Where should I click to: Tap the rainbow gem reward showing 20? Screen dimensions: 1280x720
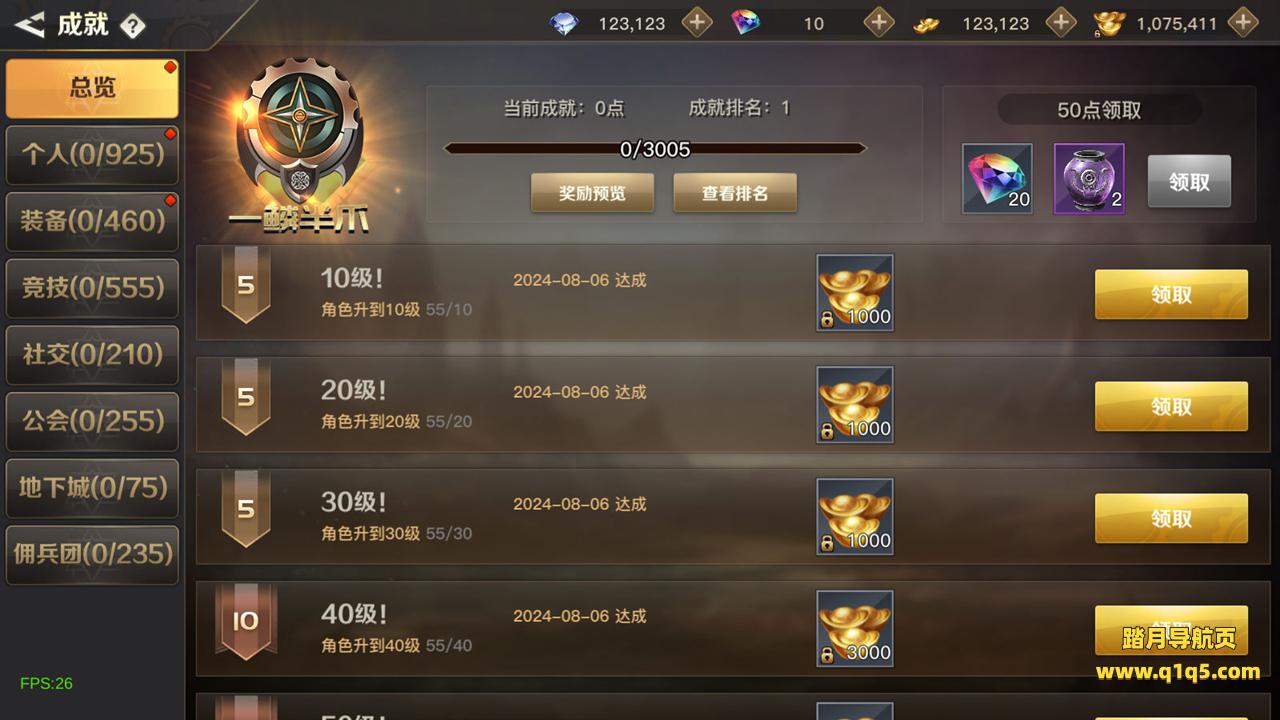coord(997,178)
